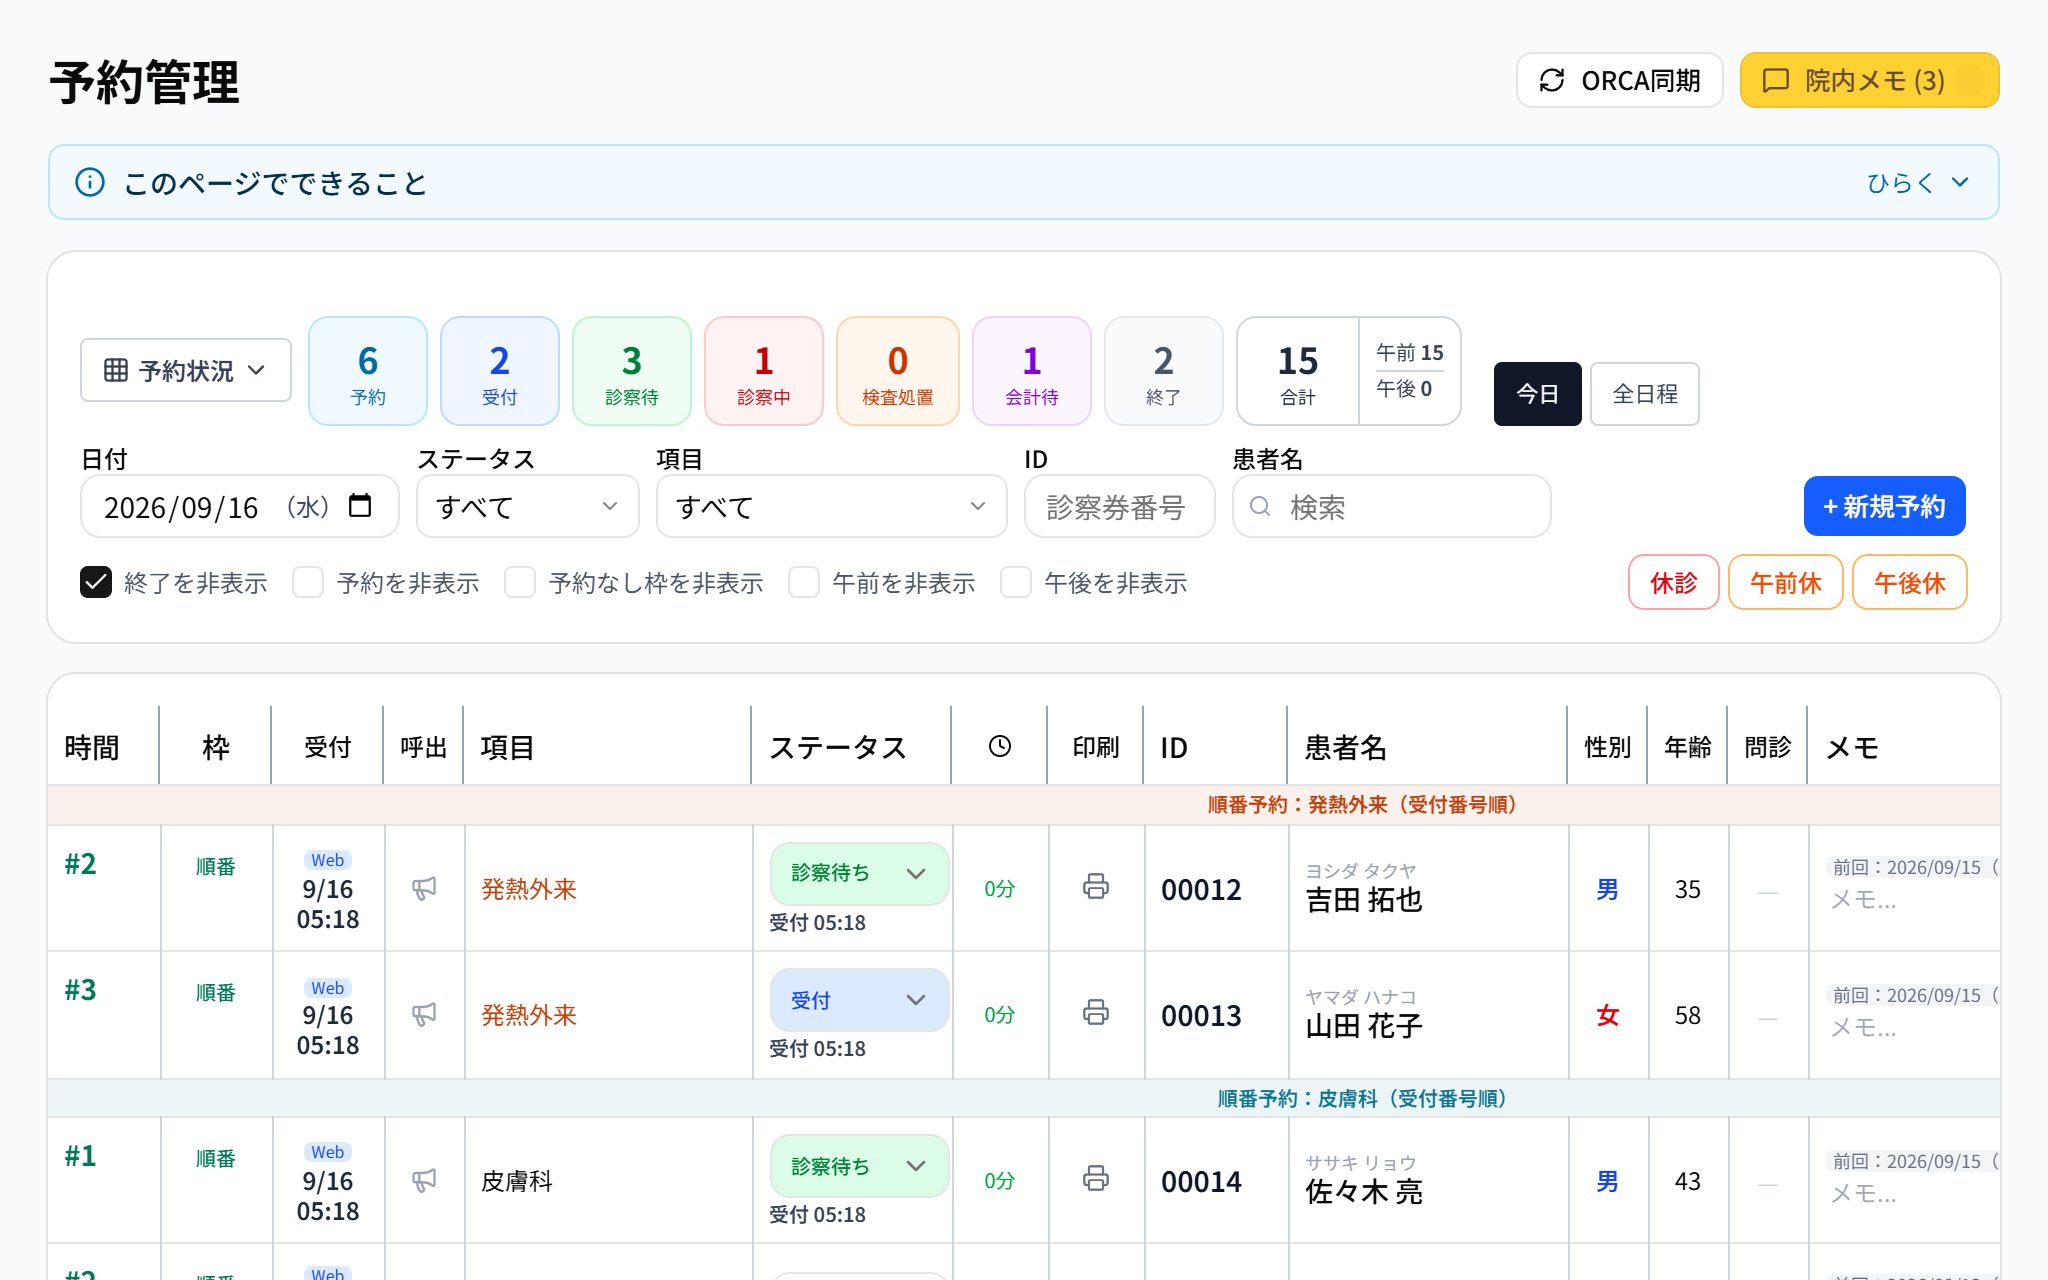Click the patient name 検索 search field
2048x1280 pixels.
[1392, 506]
